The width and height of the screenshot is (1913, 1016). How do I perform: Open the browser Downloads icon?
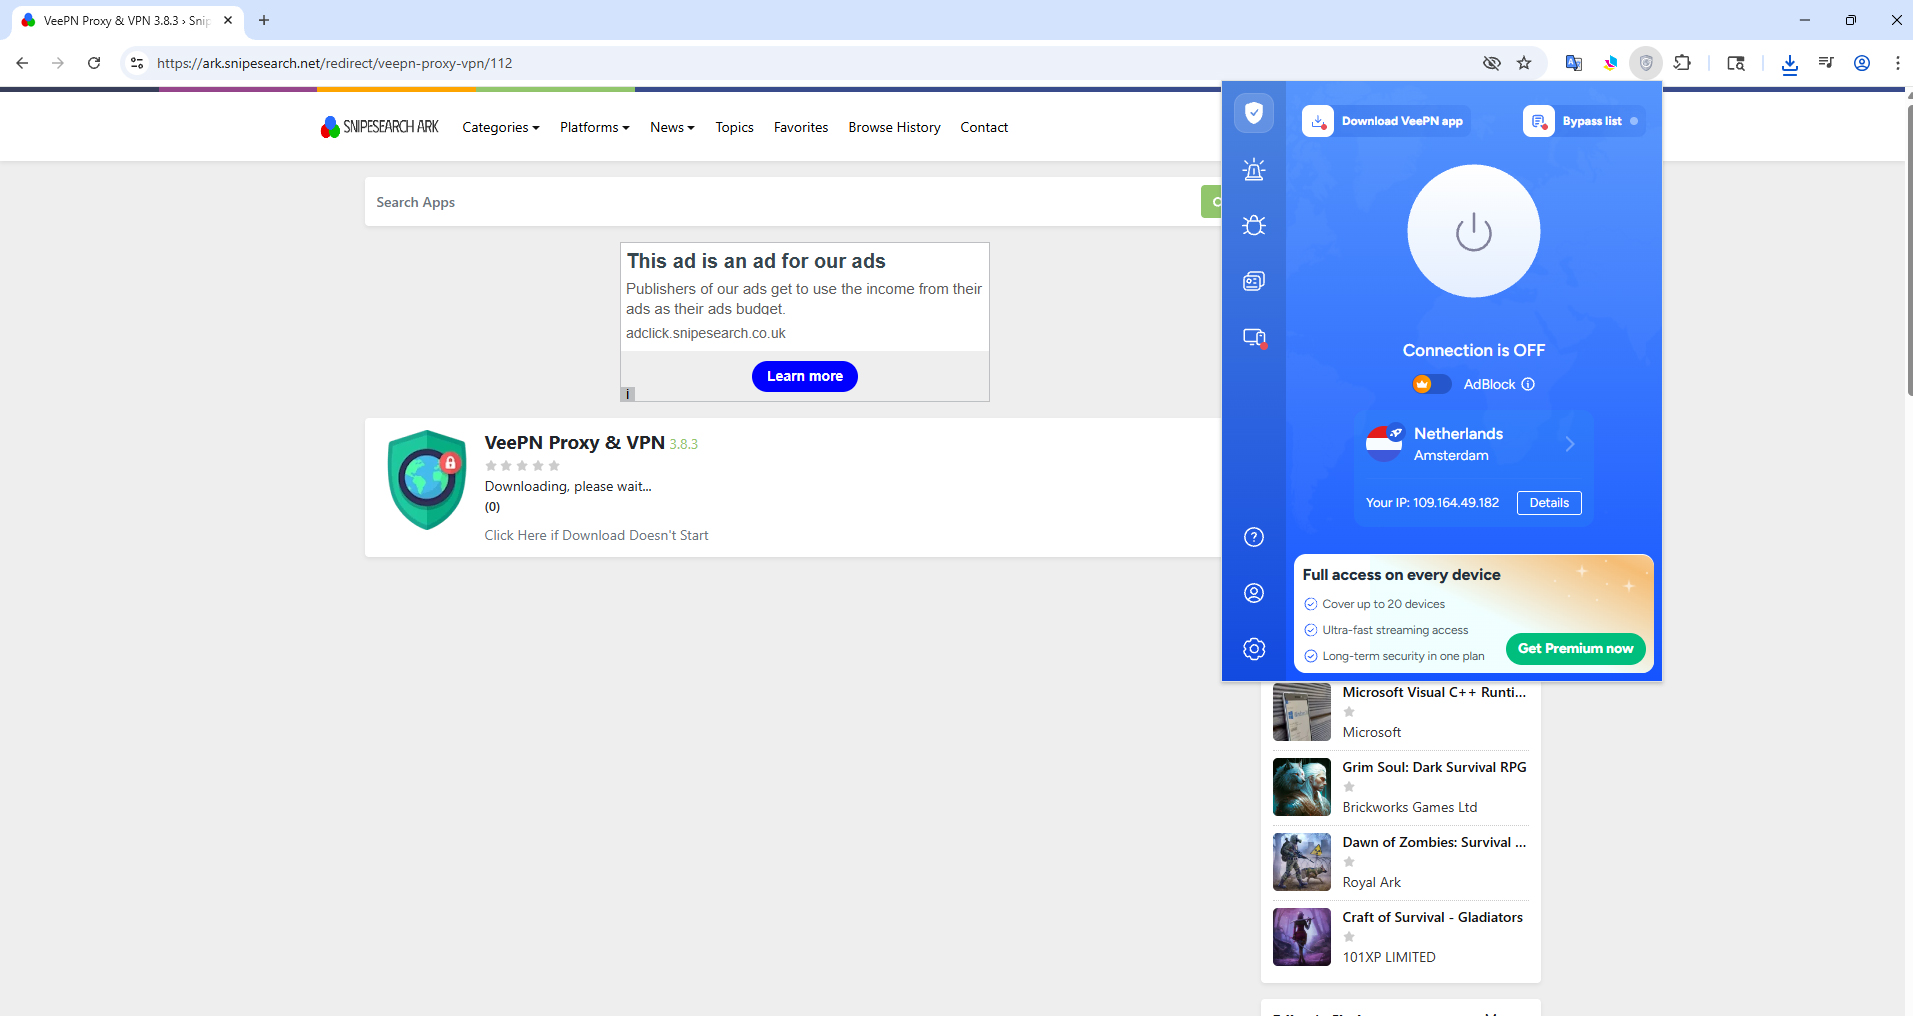tap(1790, 63)
